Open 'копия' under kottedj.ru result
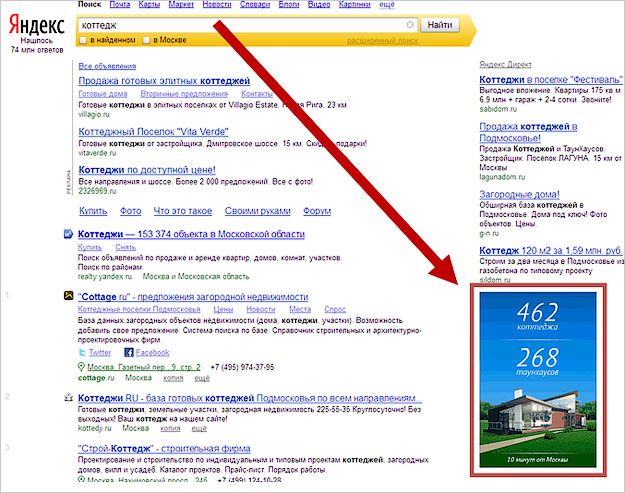Viewport: 625px width, 493px height. coord(170,428)
